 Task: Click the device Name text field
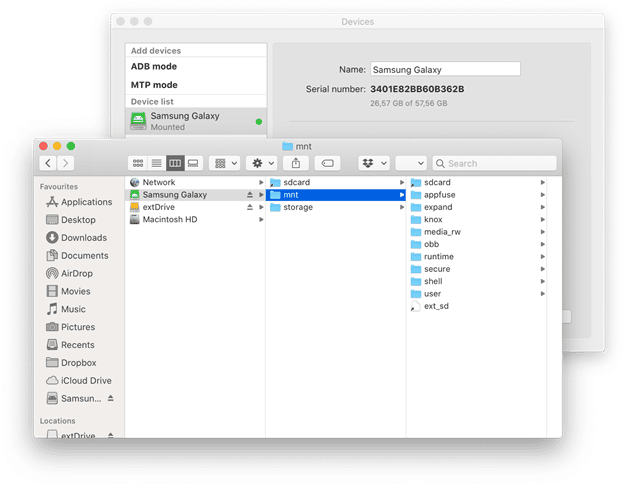click(445, 70)
